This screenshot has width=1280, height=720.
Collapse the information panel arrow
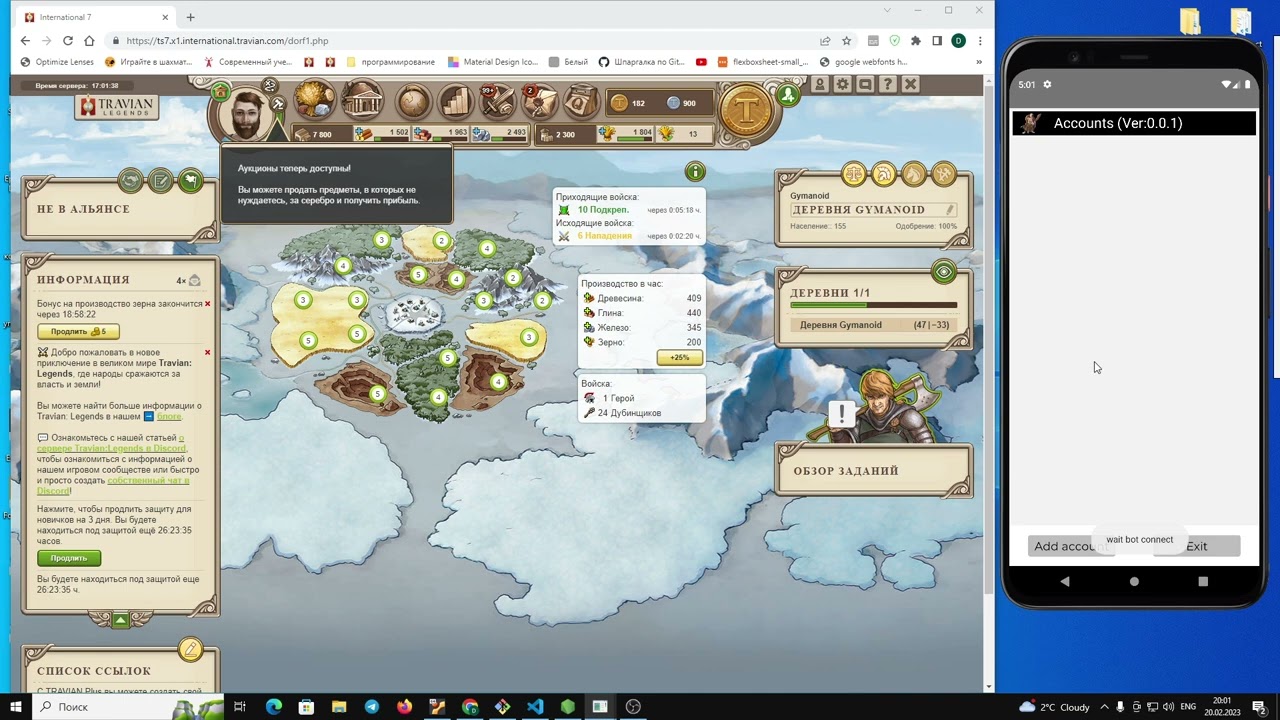click(120, 620)
